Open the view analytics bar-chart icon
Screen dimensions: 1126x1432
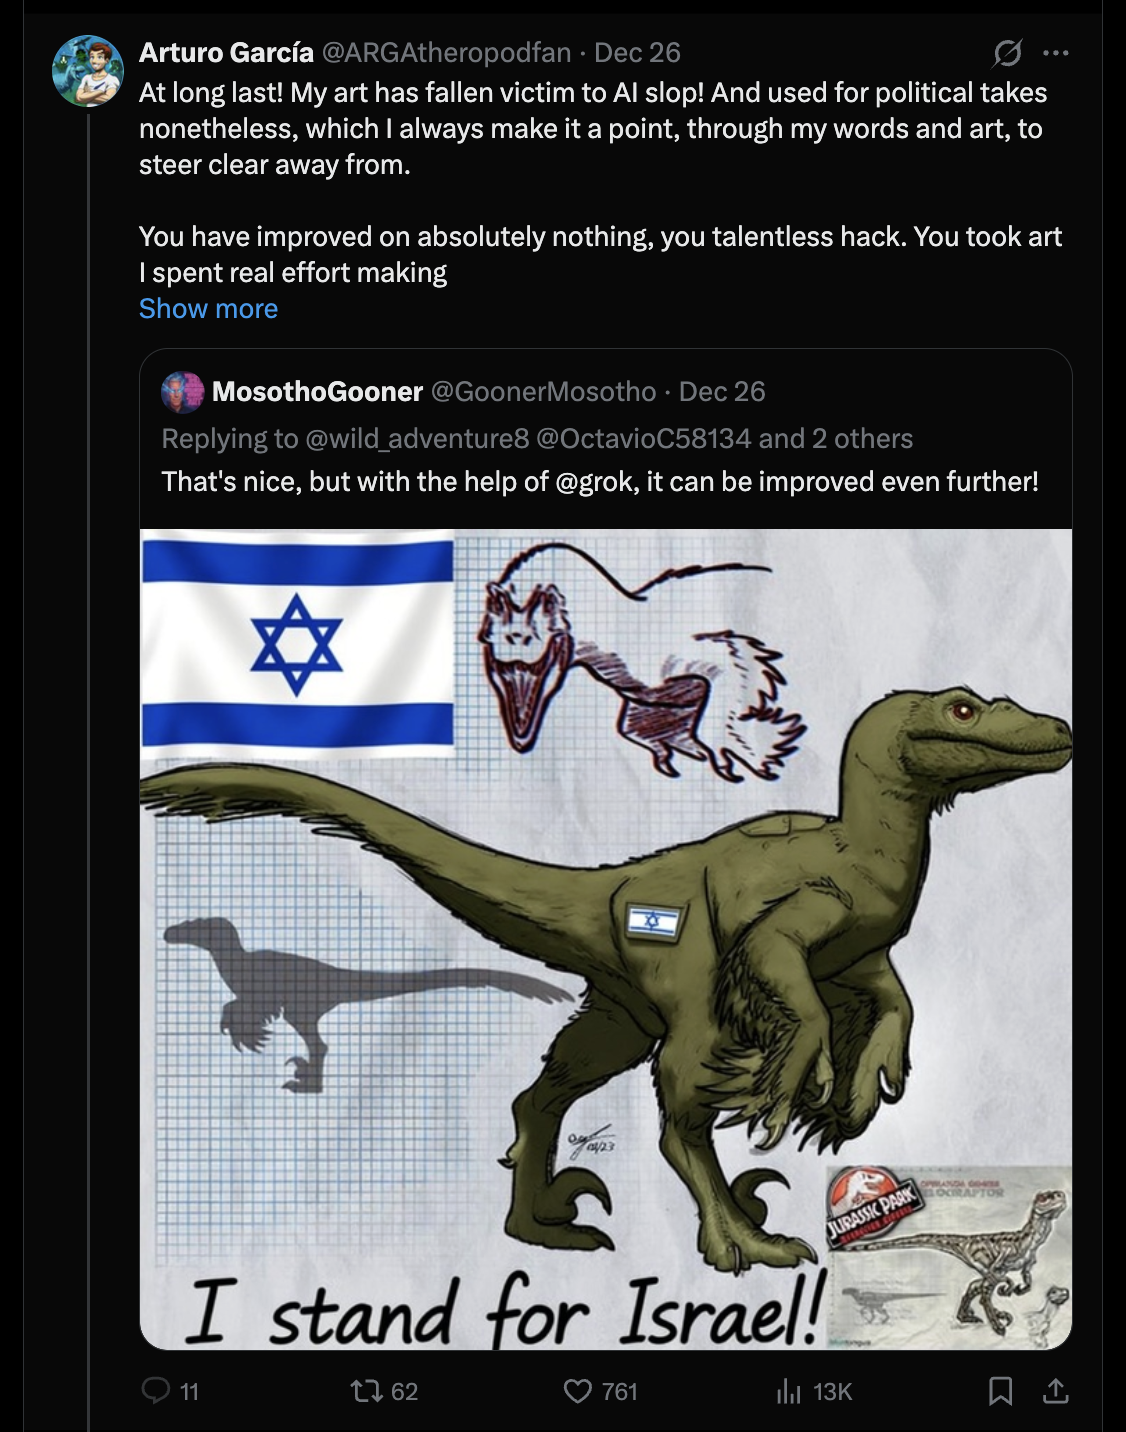click(x=789, y=1390)
